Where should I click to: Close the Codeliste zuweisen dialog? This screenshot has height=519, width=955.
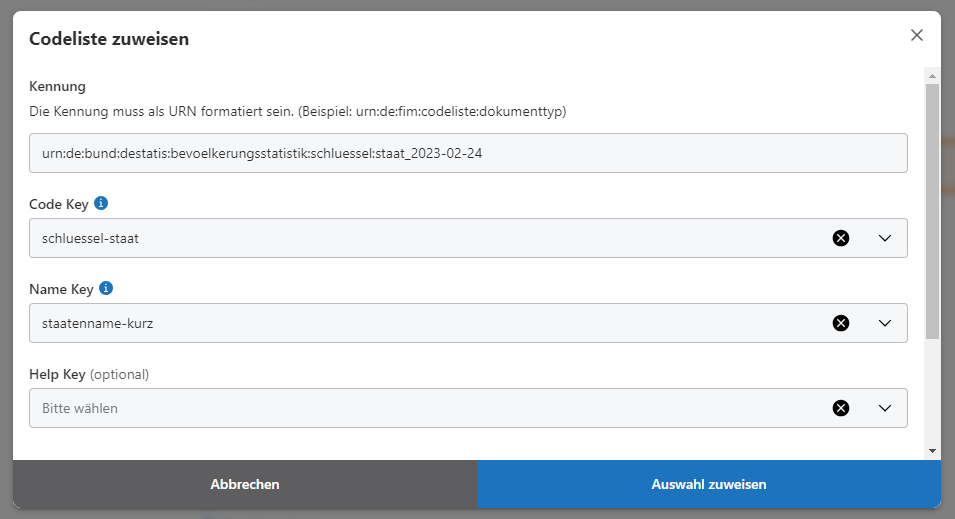point(916,35)
